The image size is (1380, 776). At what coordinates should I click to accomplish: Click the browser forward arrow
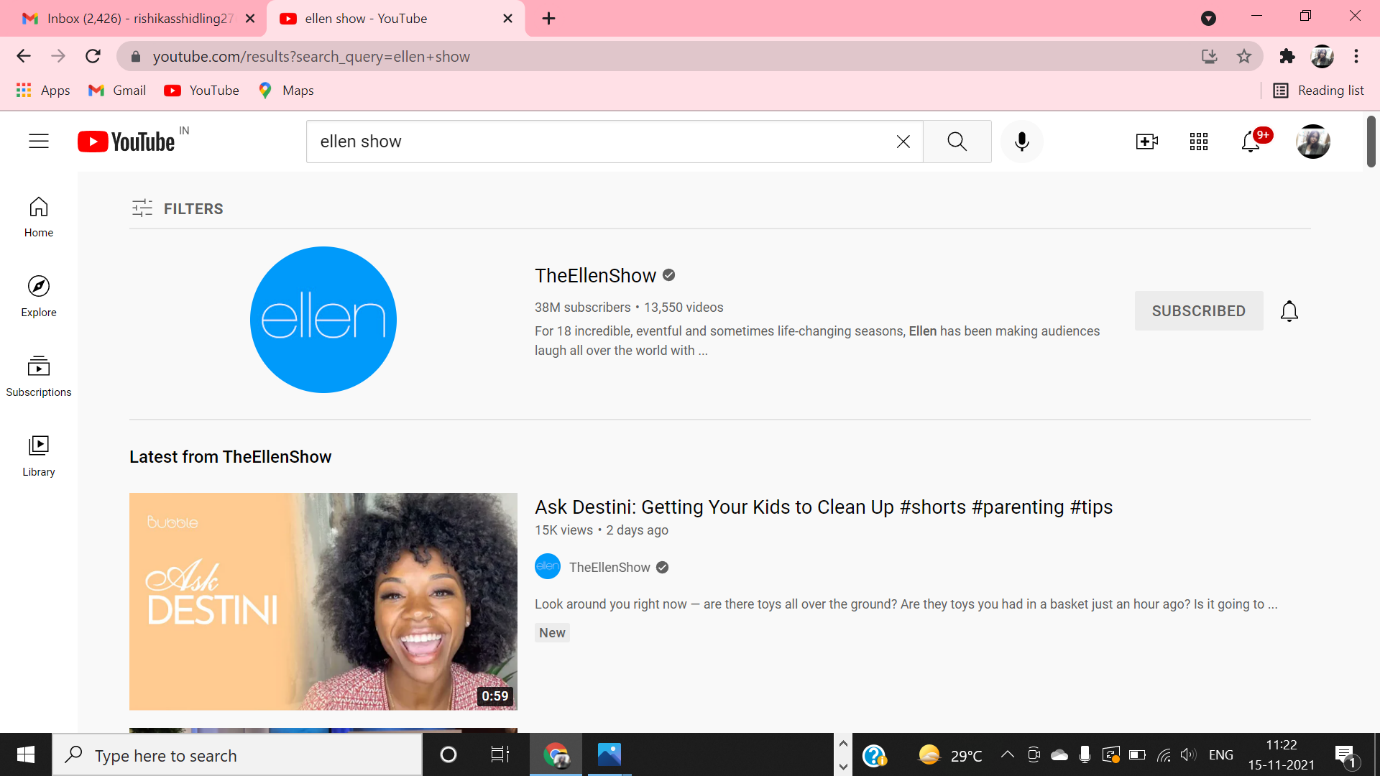tap(58, 57)
